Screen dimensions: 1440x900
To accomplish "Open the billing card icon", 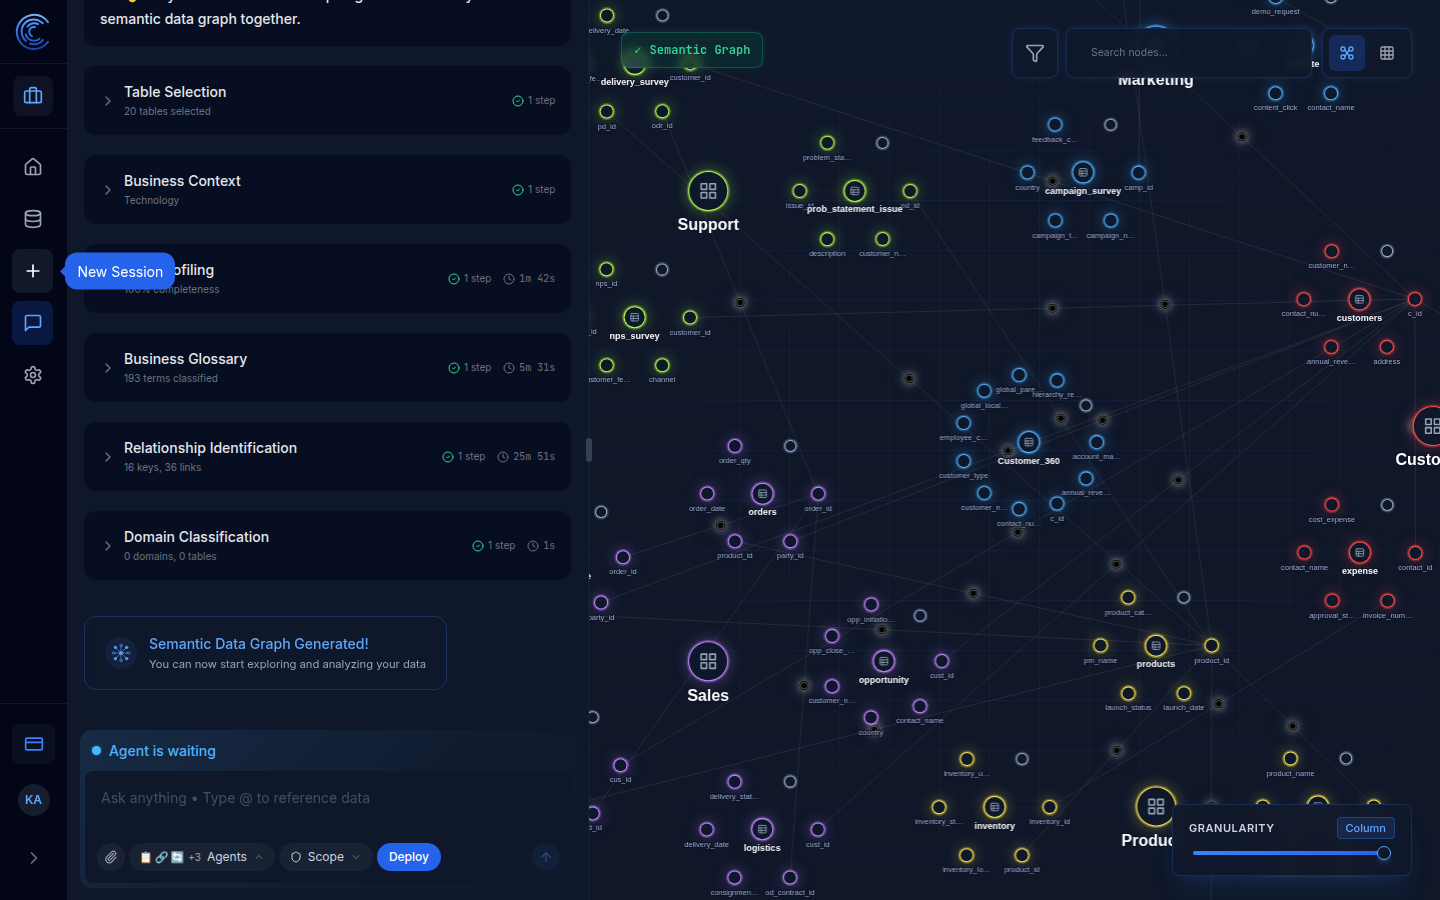I will click(x=33, y=744).
